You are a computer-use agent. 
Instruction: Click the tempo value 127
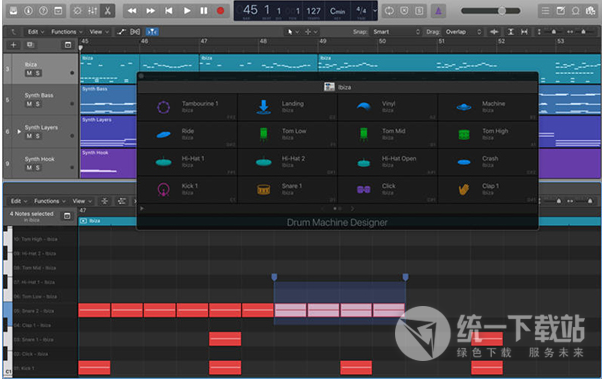313,11
